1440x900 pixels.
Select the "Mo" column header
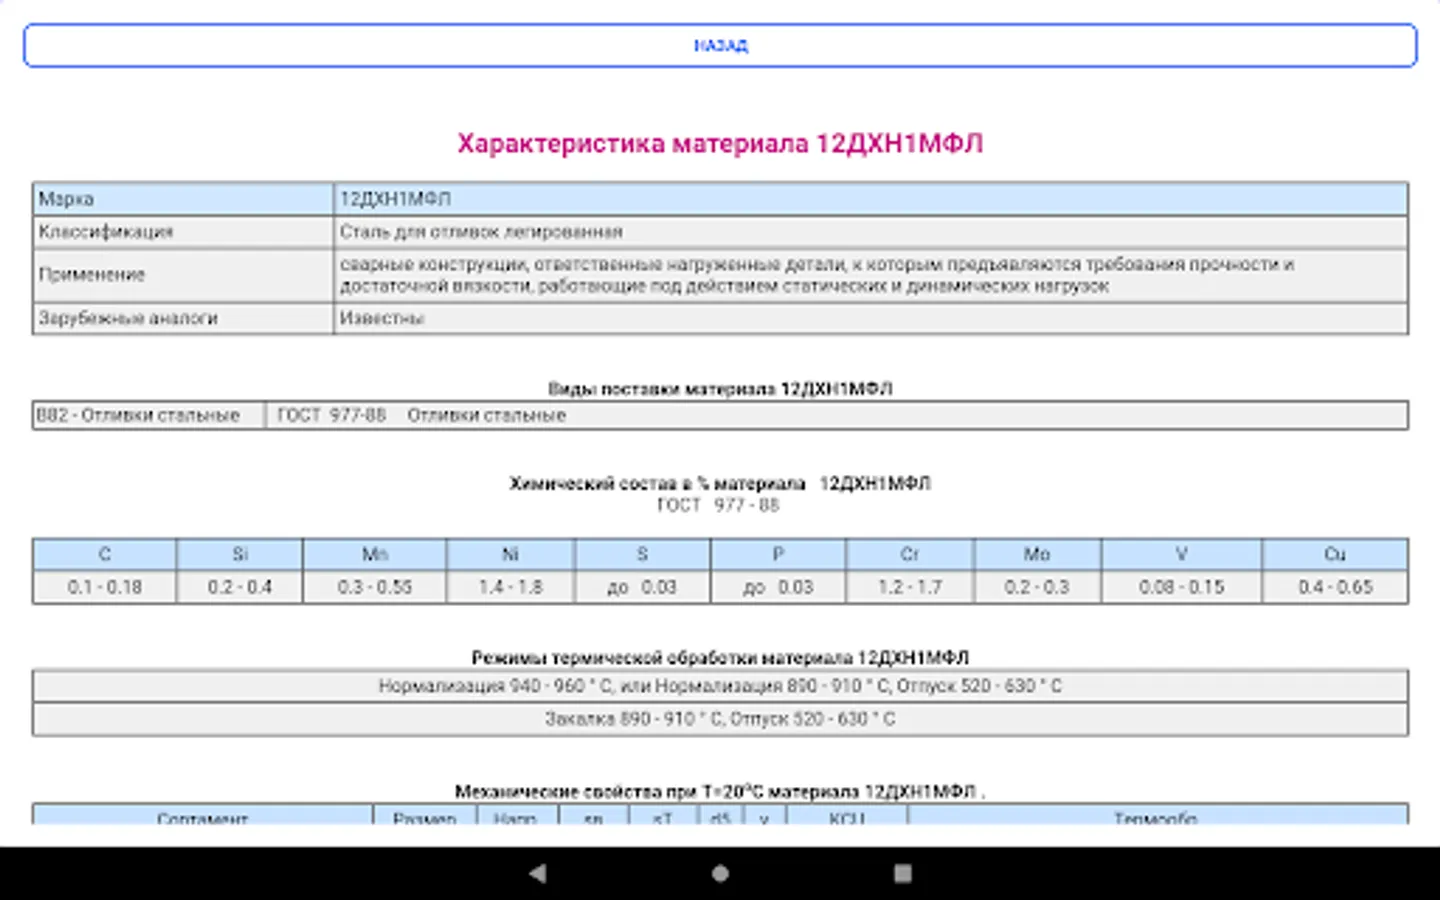pyautogui.click(x=1037, y=554)
